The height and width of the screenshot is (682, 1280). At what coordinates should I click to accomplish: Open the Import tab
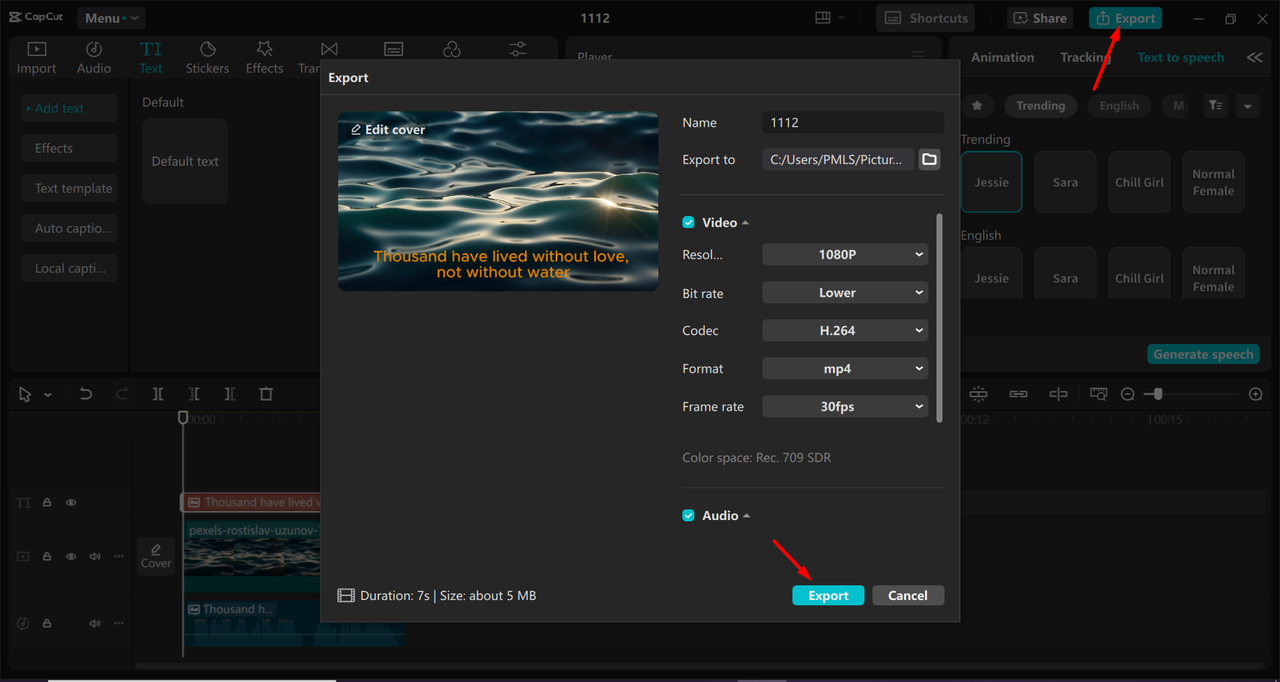click(37, 58)
